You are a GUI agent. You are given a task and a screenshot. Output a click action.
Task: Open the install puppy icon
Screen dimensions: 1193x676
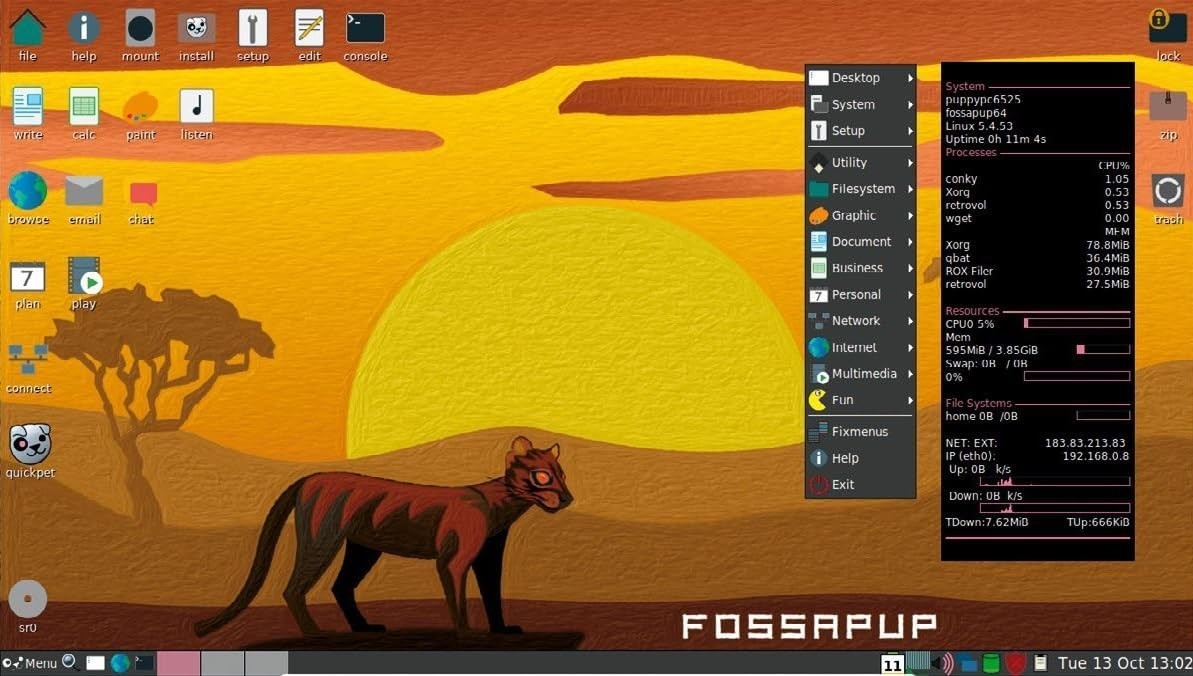click(x=196, y=29)
